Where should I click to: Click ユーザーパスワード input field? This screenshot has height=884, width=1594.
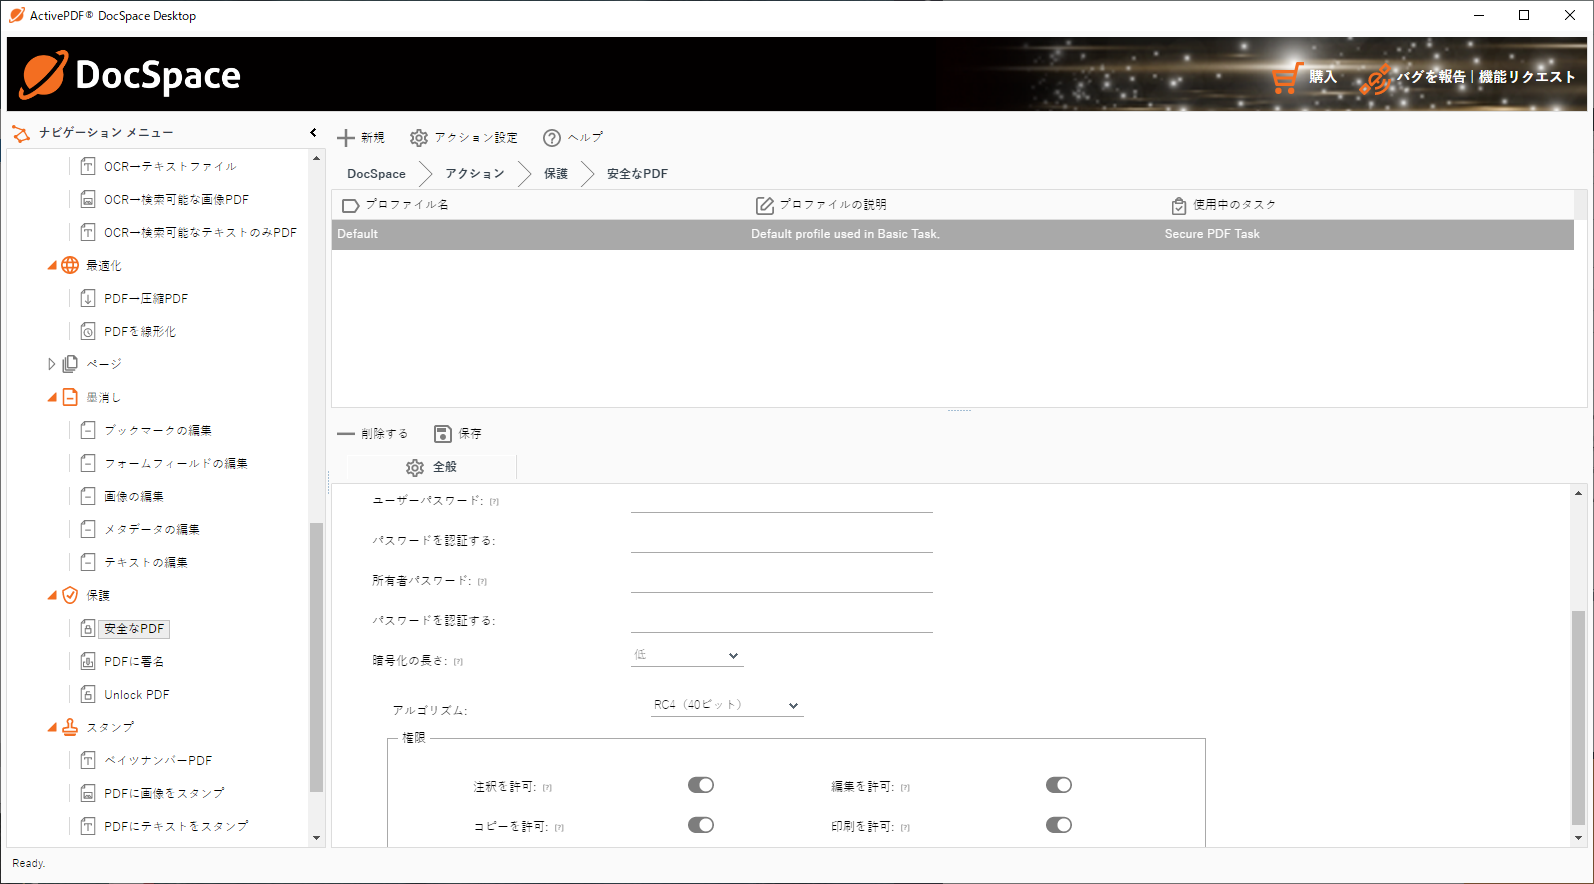(x=782, y=501)
